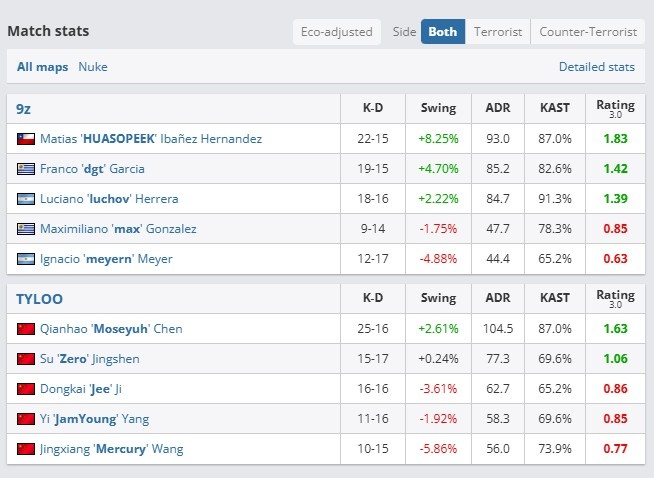Click China flag beside Jee
The image size is (654, 478).
[26, 389]
